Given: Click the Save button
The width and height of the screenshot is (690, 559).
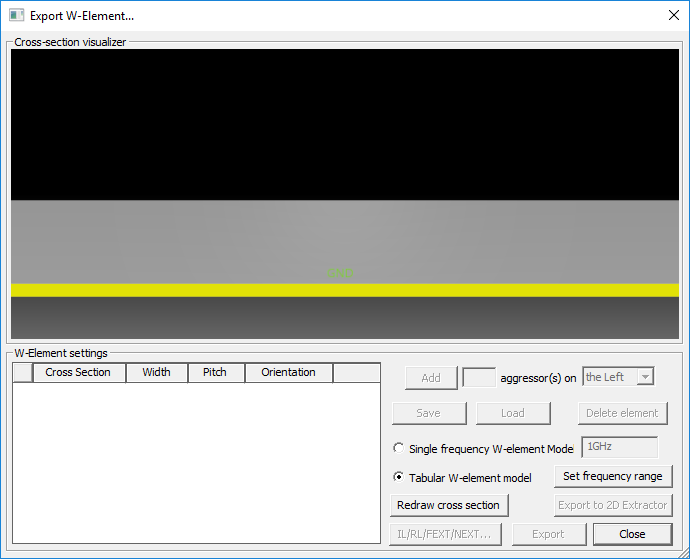Looking at the screenshot, I should click(429, 413).
